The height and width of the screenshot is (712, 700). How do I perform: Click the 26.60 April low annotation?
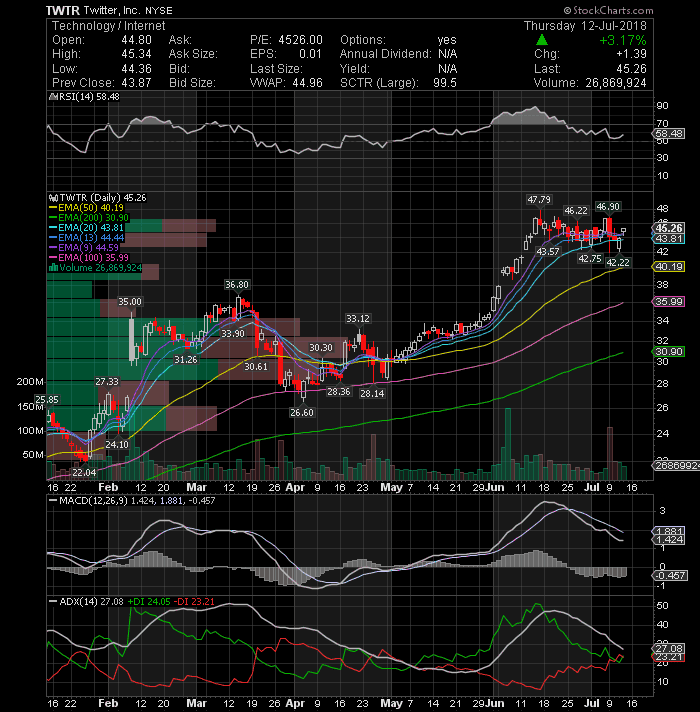pos(302,412)
